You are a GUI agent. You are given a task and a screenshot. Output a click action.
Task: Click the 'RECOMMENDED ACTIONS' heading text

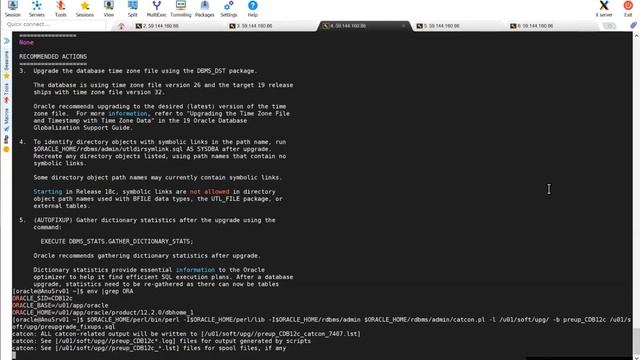53,57
